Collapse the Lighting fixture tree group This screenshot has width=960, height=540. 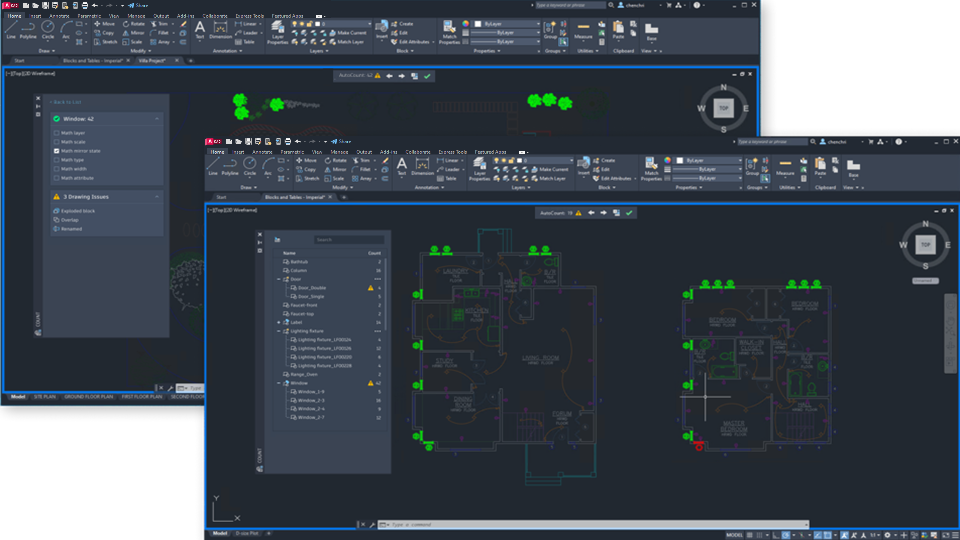point(279,331)
